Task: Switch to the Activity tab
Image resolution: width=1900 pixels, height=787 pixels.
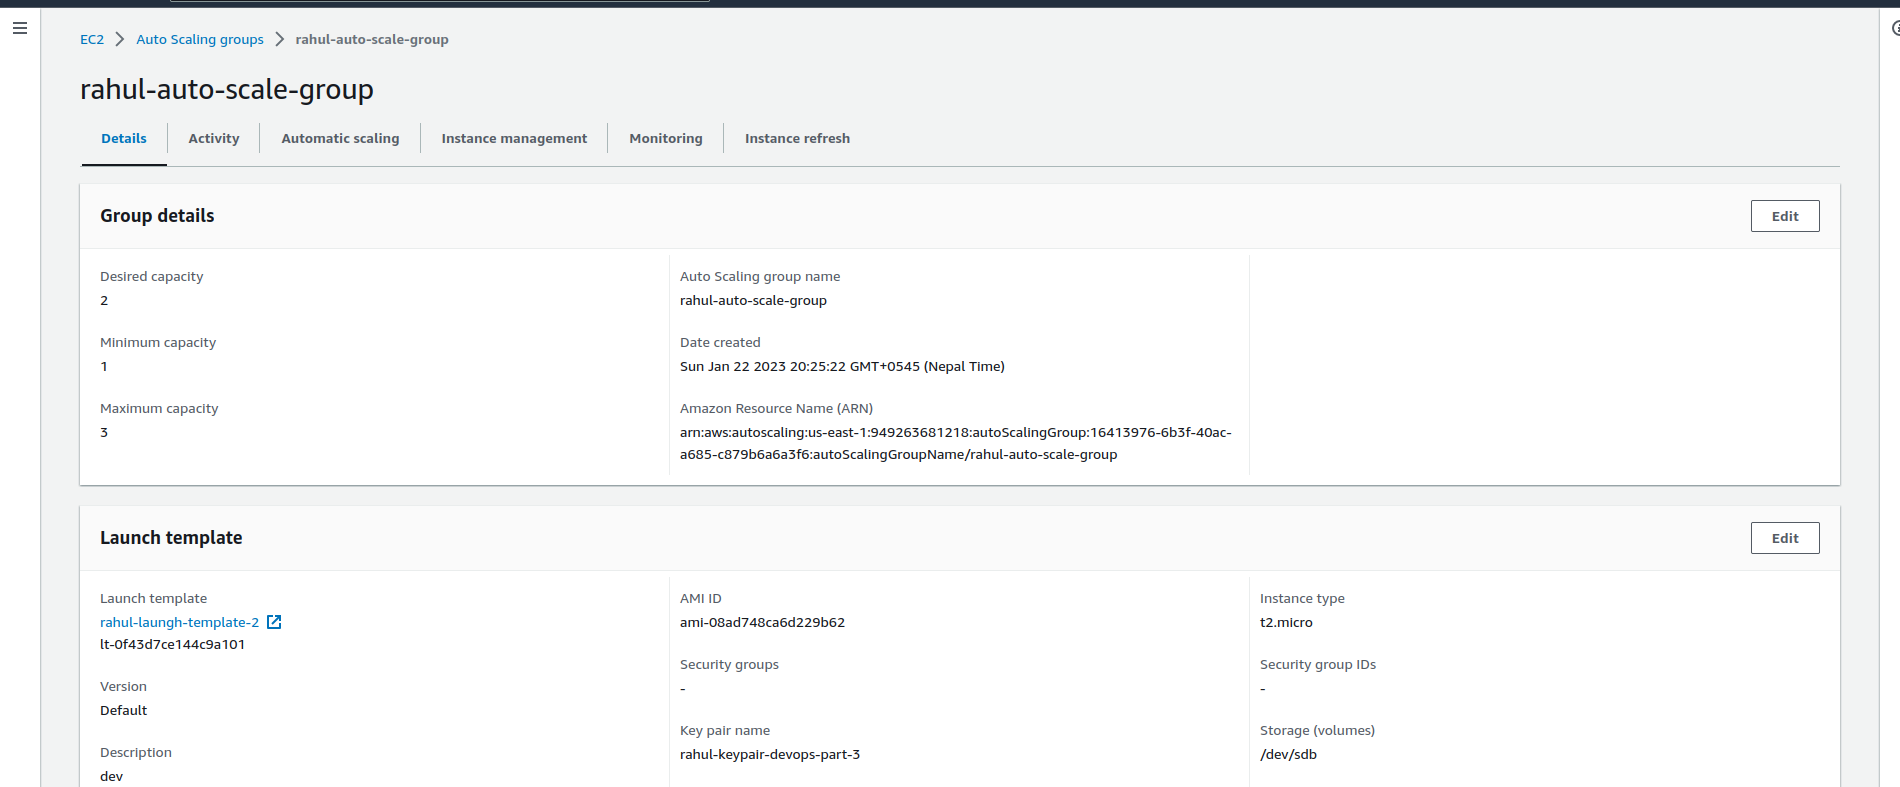Action: 214,139
